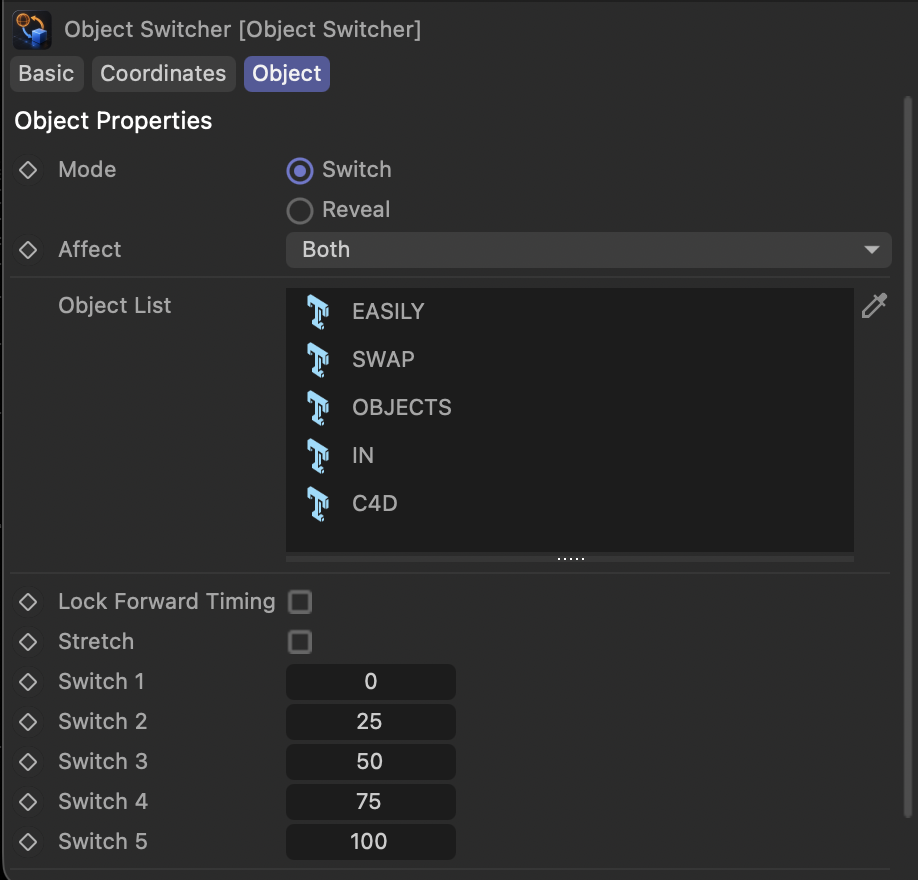Click the Stretch parameter label

[x=96, y=642]
